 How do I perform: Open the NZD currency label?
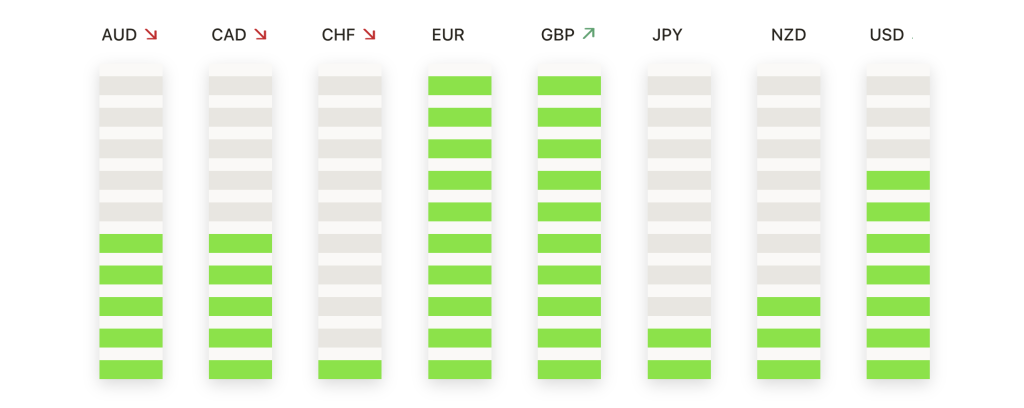(788, 35)
